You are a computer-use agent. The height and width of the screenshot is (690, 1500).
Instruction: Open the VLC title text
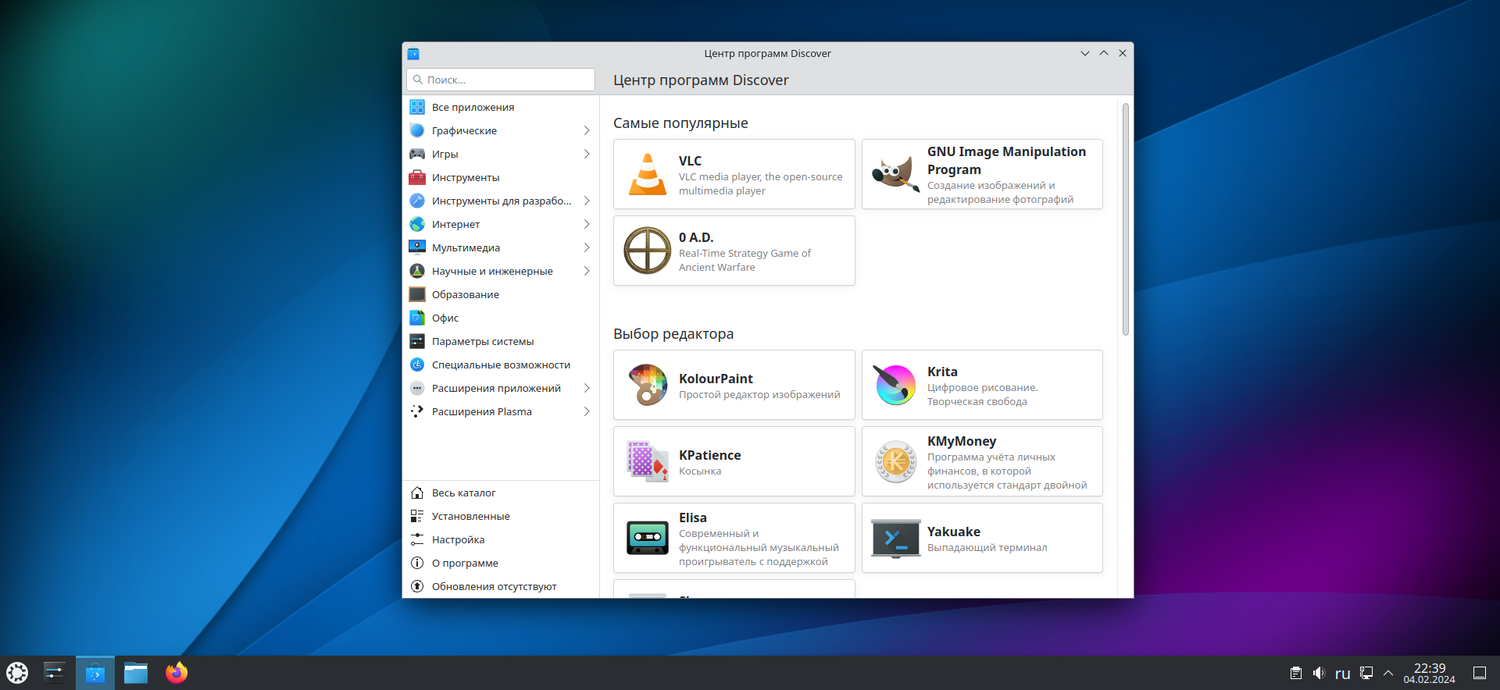pos(690,161)
